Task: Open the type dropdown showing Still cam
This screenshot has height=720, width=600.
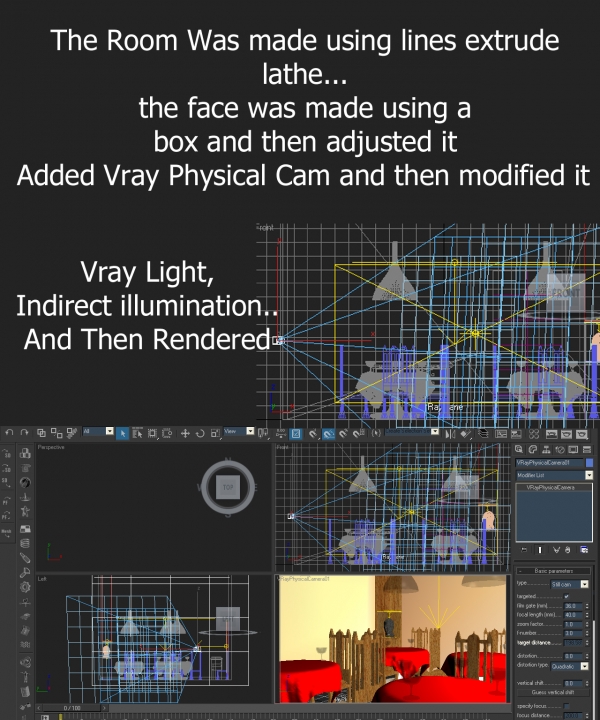Action: click(x=570, y=584)
